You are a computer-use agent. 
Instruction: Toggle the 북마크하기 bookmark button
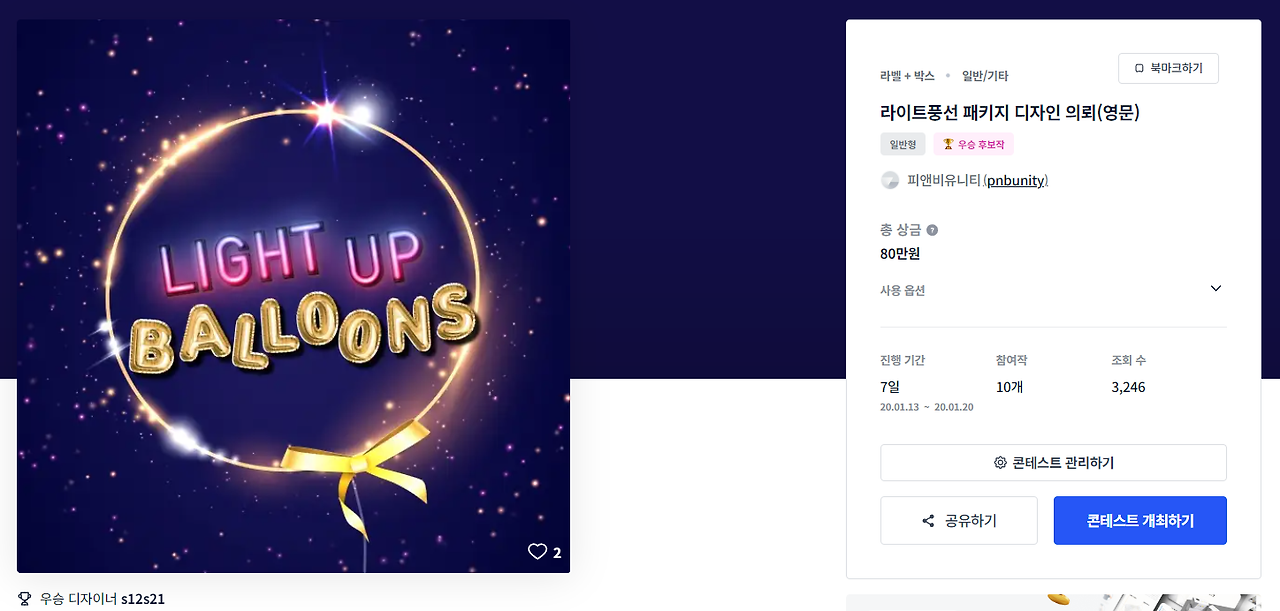click(1168, 69)
